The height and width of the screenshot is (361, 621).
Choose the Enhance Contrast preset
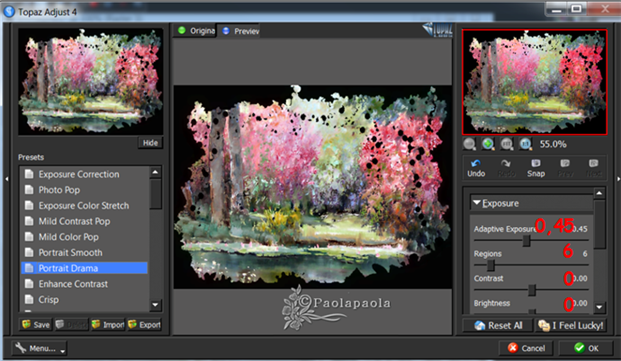(84, 284)
